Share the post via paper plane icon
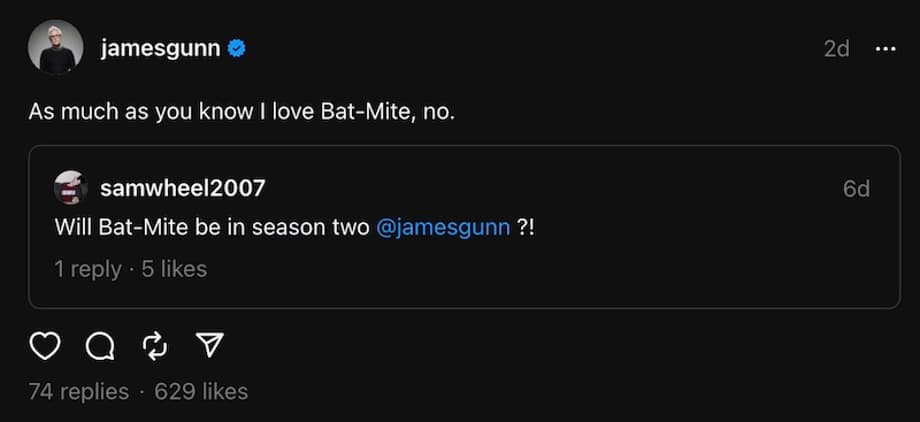This screenshot has height=422, width=920. (x=209, y=346)
